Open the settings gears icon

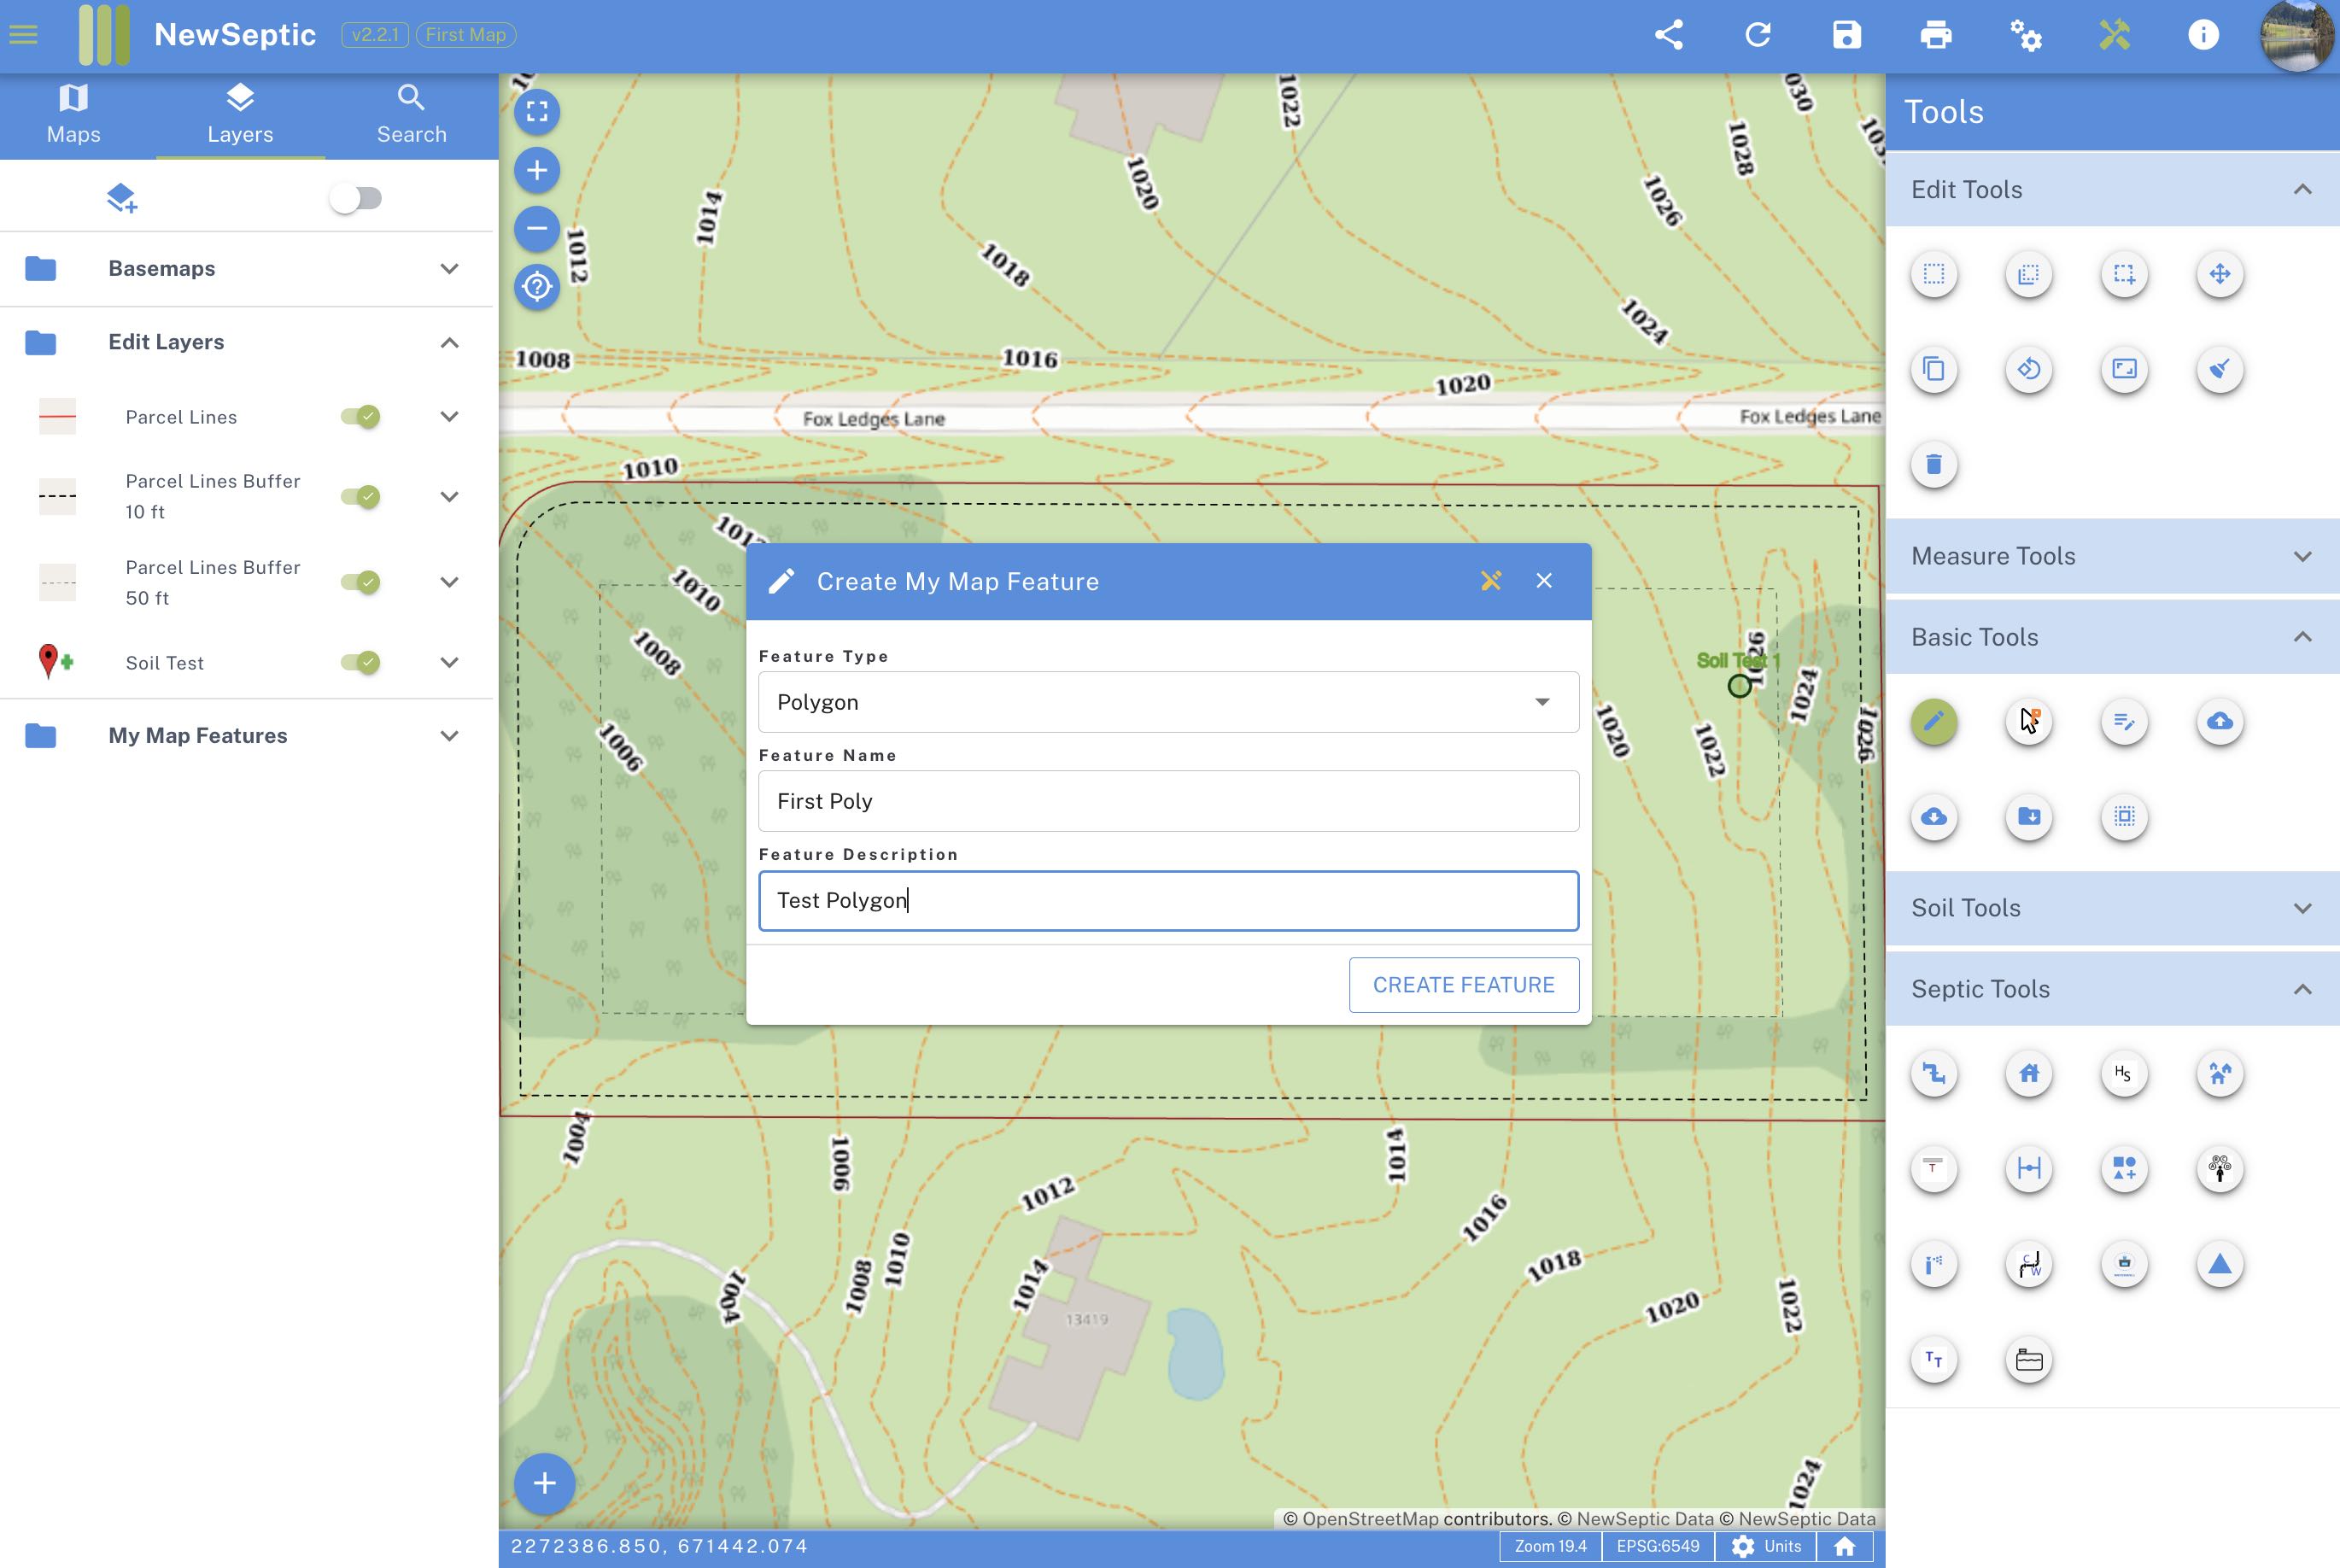coord(2025,35)
